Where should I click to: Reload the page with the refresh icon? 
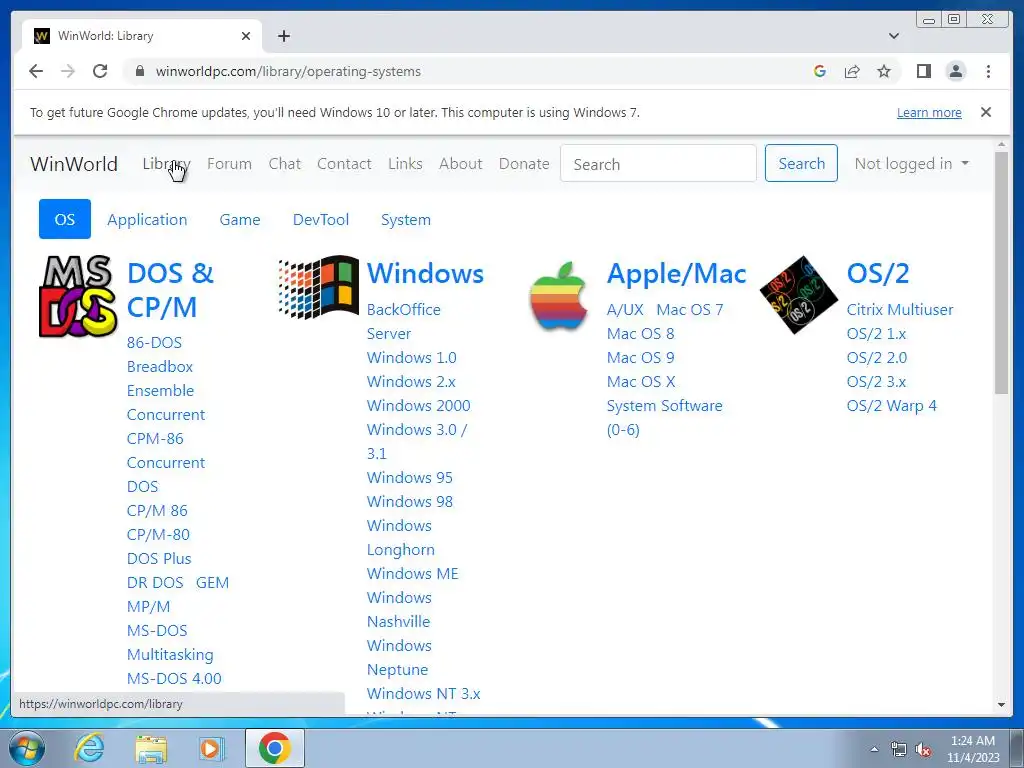tap(100, 71)
